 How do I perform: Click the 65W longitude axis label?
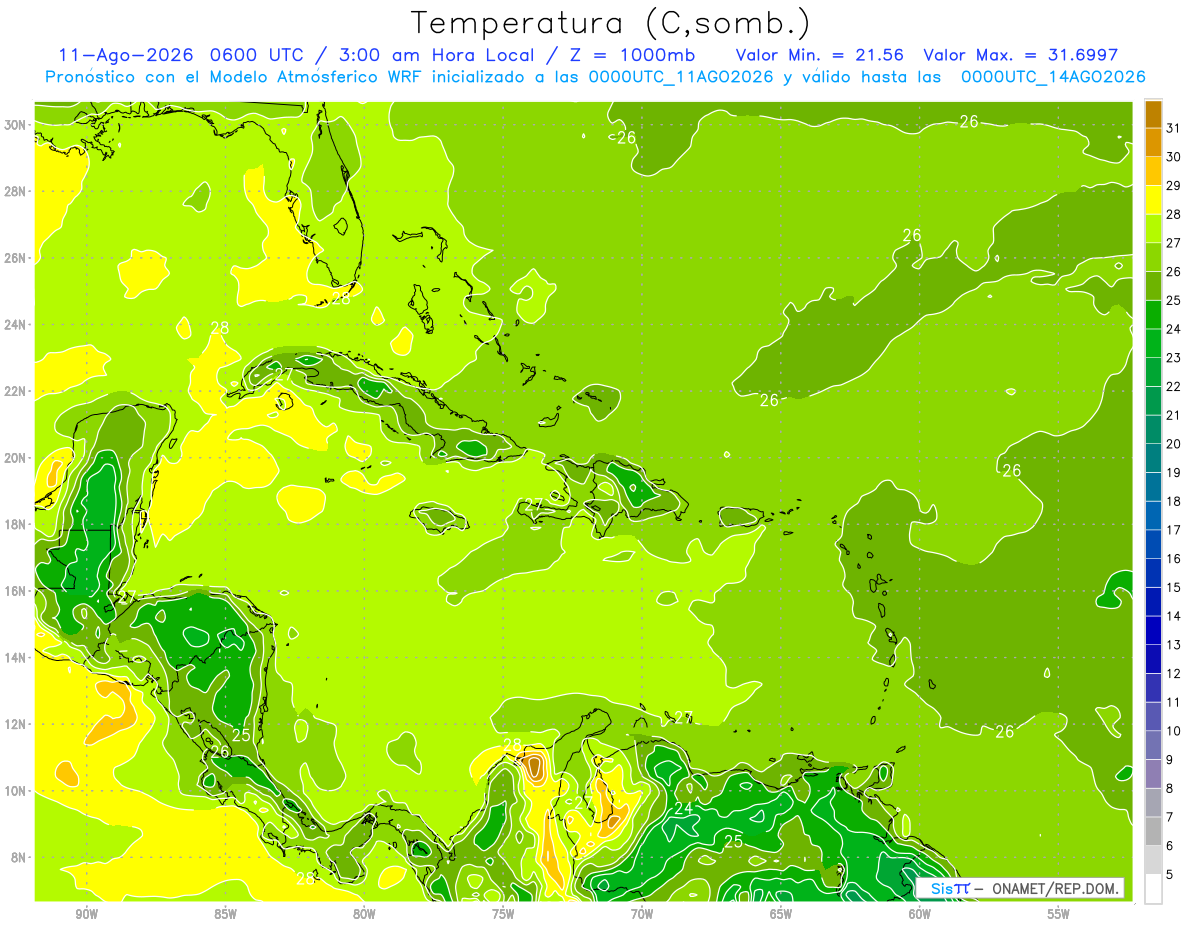(781, 914)
